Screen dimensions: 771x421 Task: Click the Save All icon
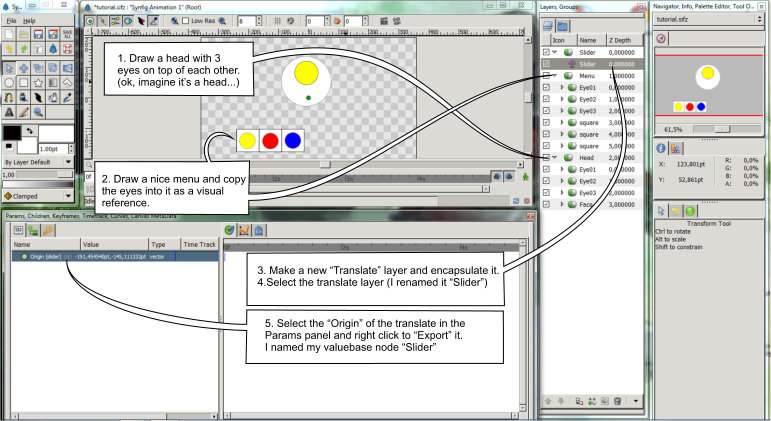(68, 33)
